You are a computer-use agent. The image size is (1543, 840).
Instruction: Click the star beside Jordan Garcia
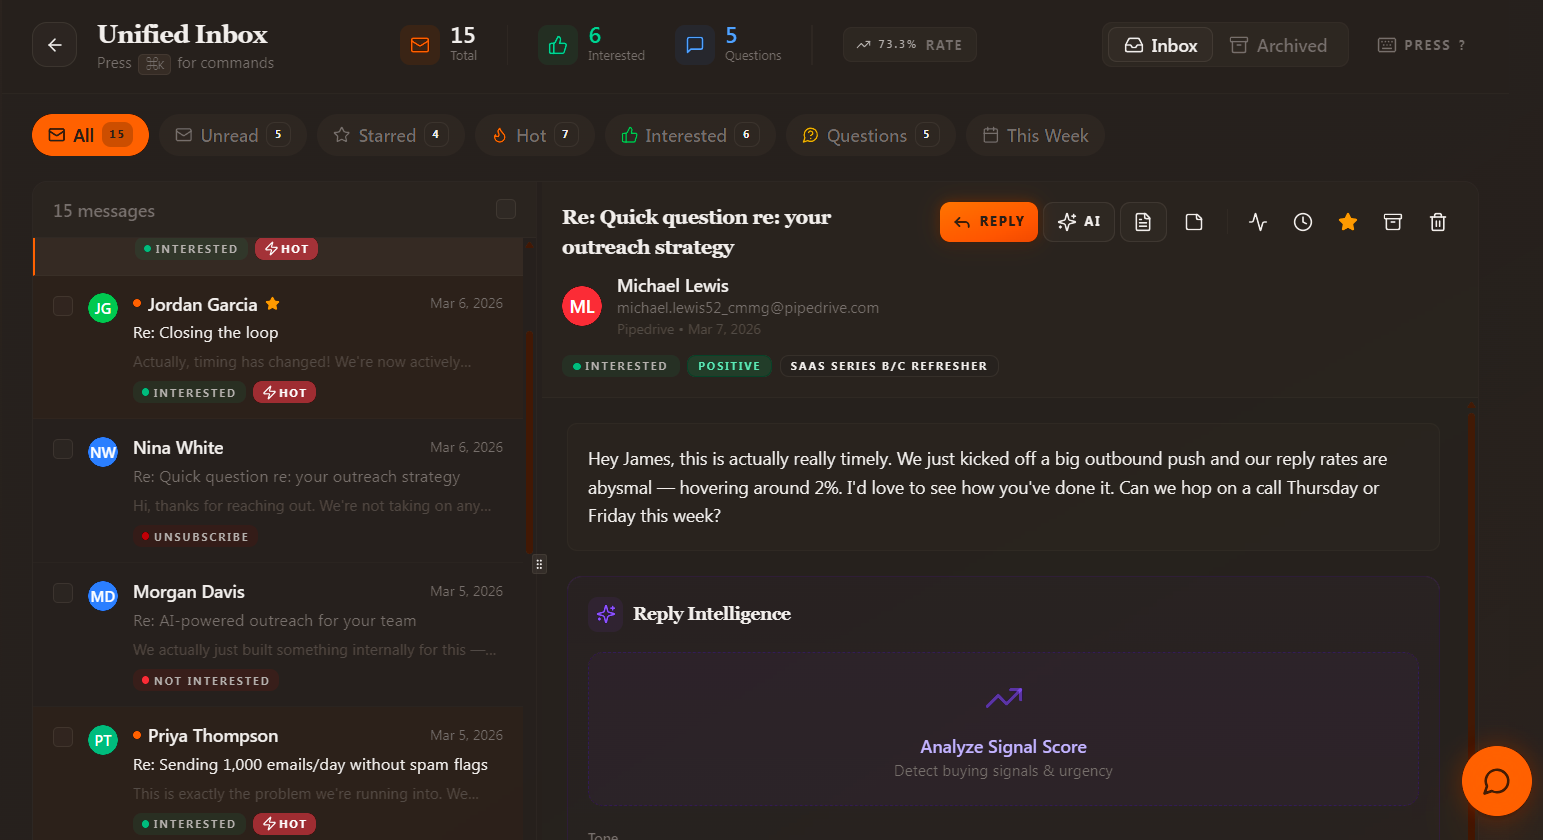pos(272,304)
